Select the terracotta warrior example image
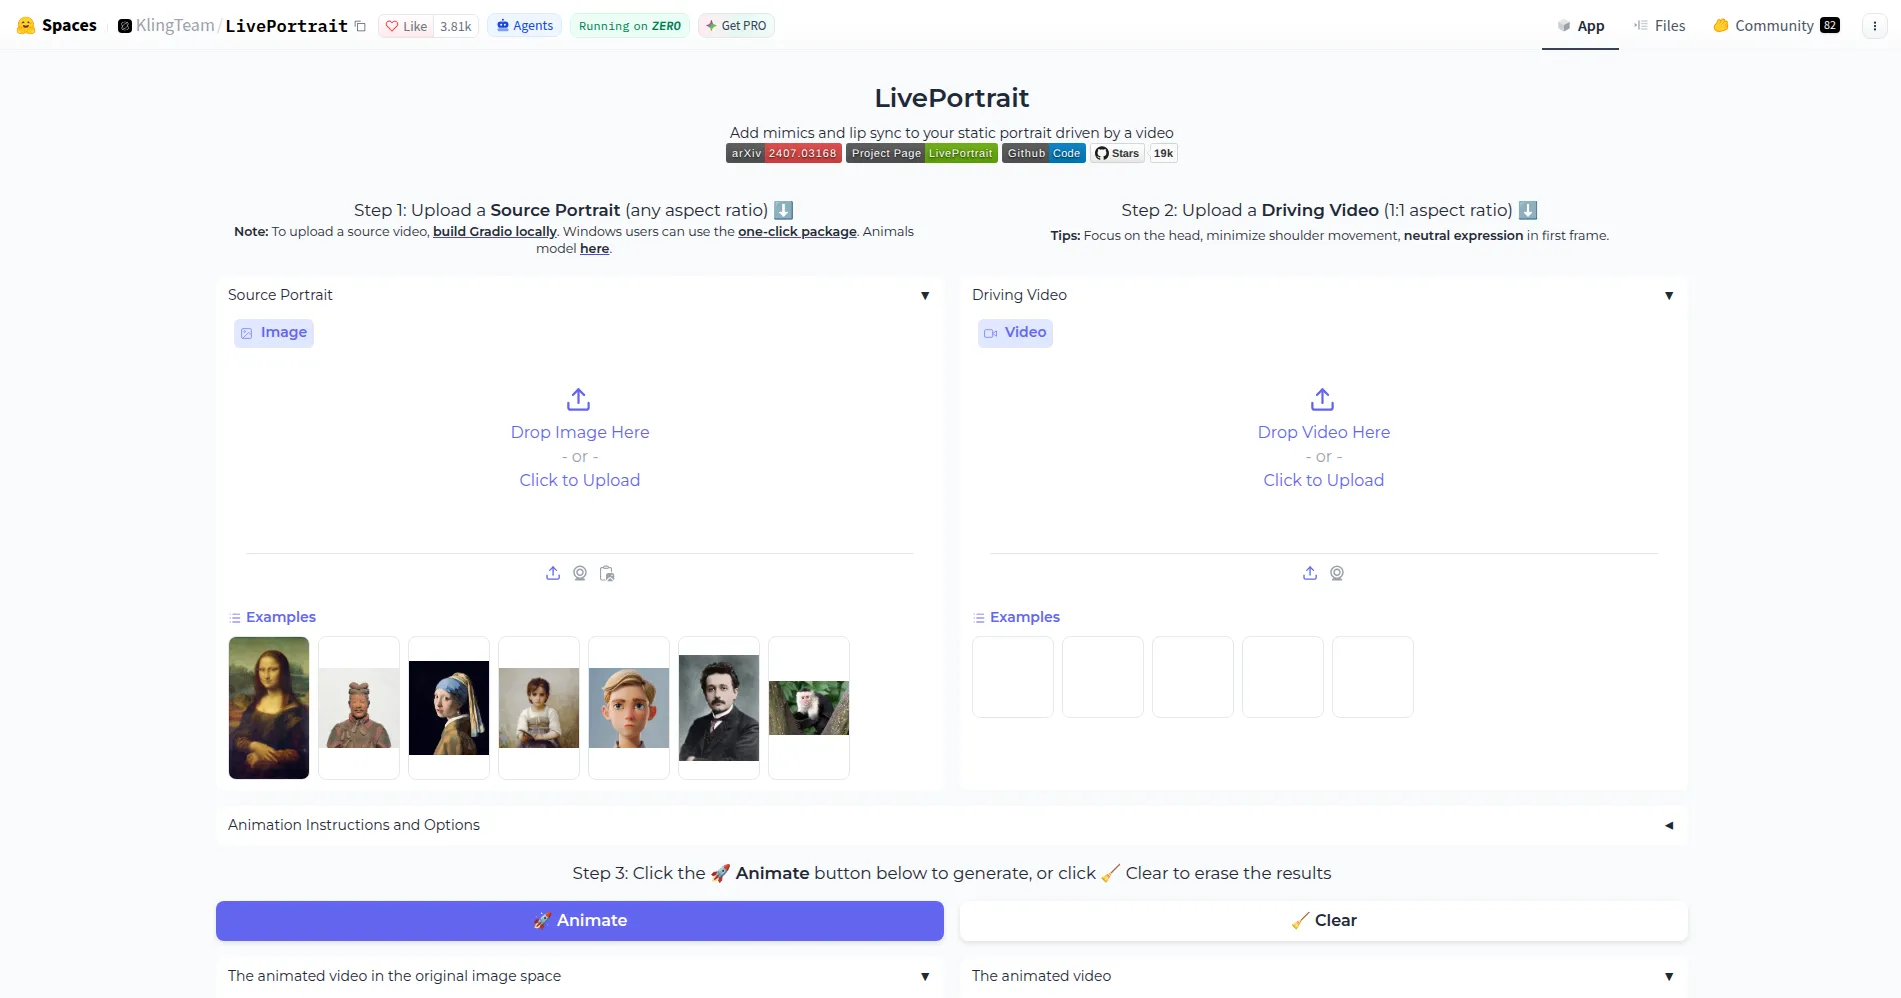Viewport: 1901px width, 998px height. point(359,708)
